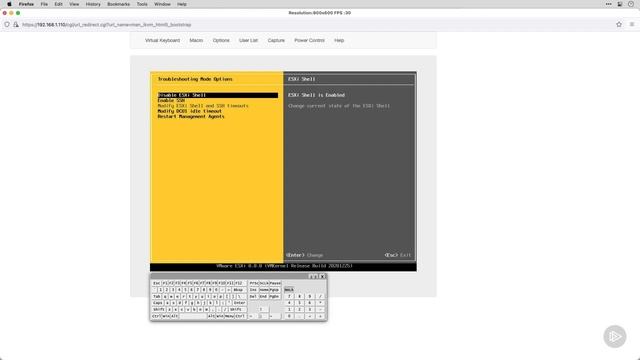
Task: Click the Home key on the virtual keyboard
Action: (264, 290)
